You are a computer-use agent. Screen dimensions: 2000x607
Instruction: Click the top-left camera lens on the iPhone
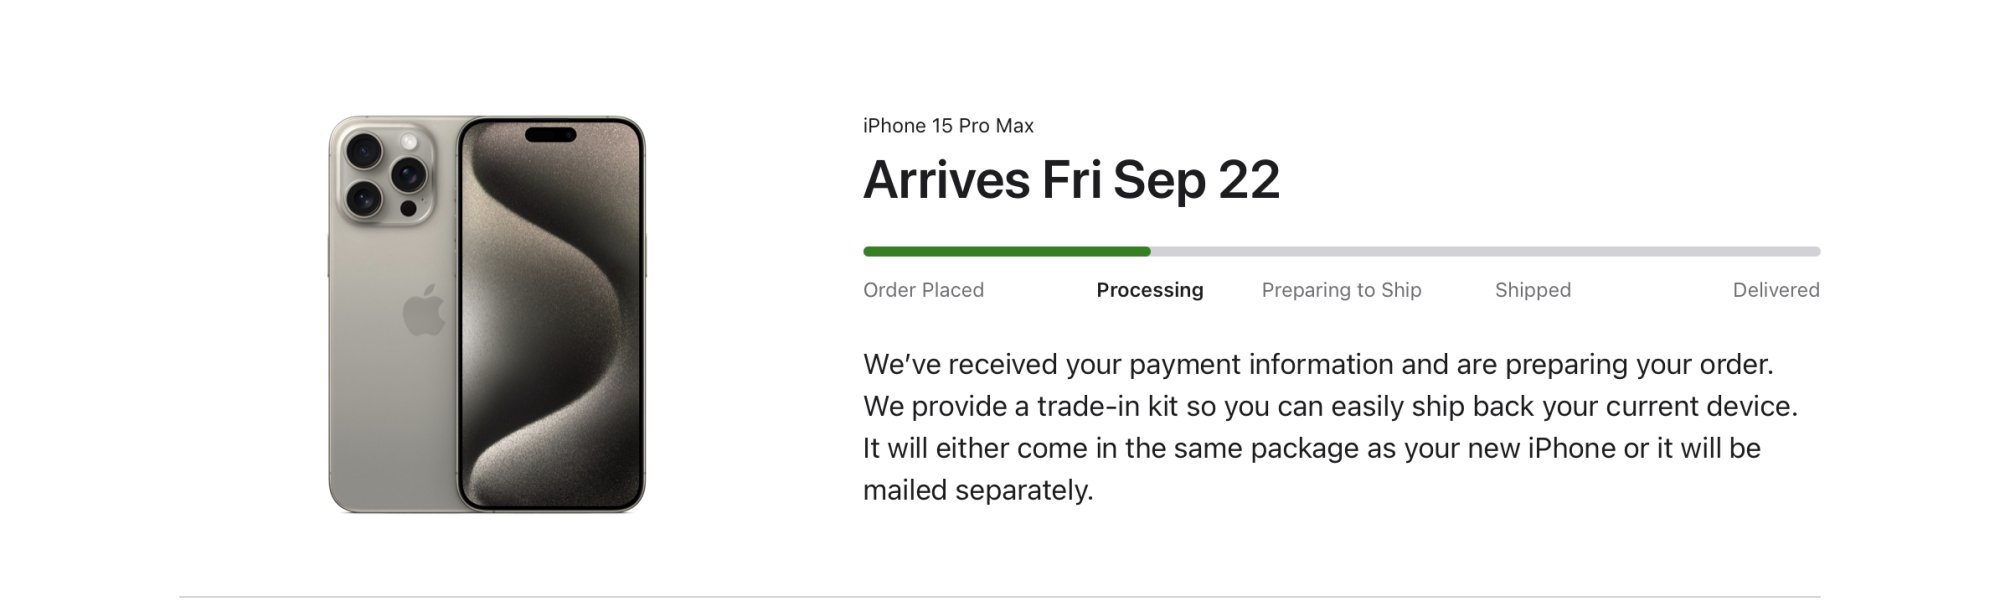pos(363,152)
